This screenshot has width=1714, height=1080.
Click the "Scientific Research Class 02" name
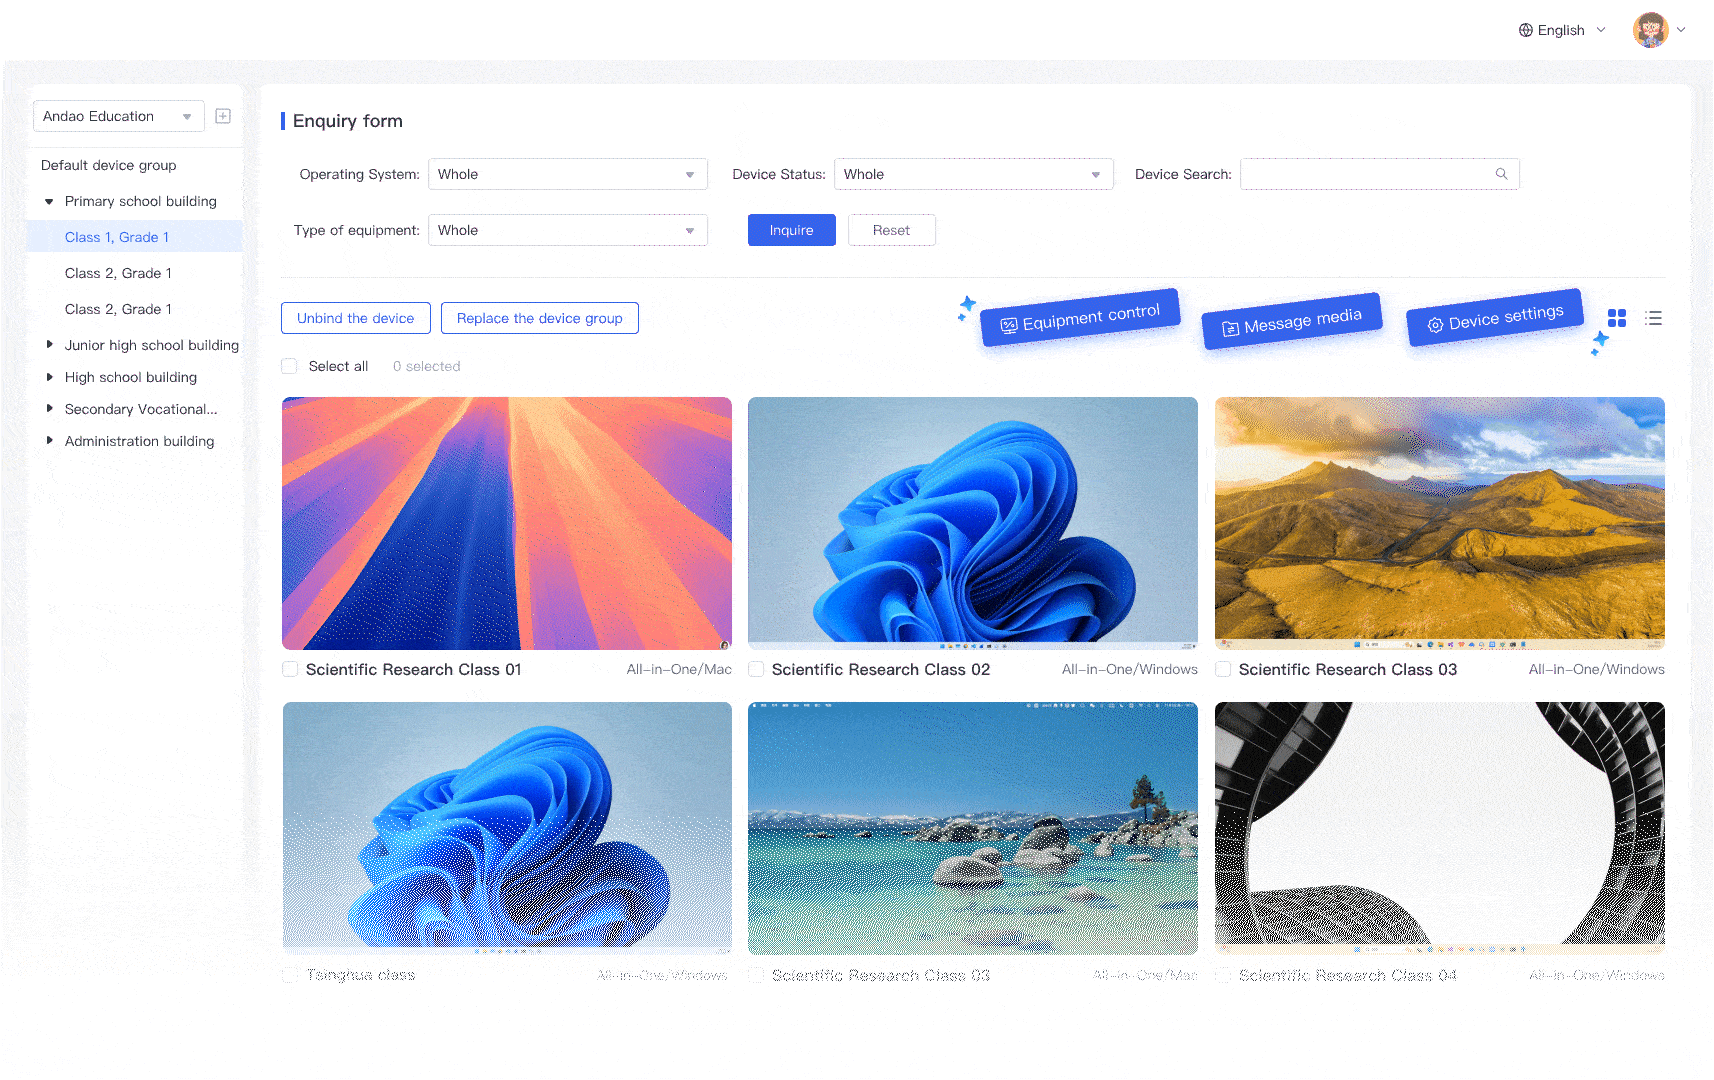(881, 669)
